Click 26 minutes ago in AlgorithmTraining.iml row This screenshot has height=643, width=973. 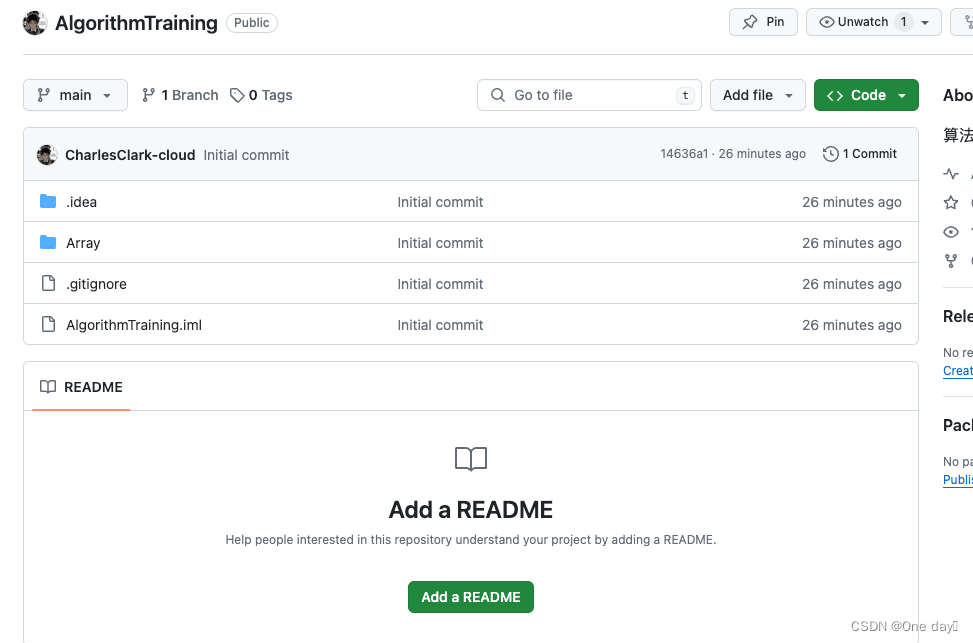pyautogui.click(x=851, y=325)
